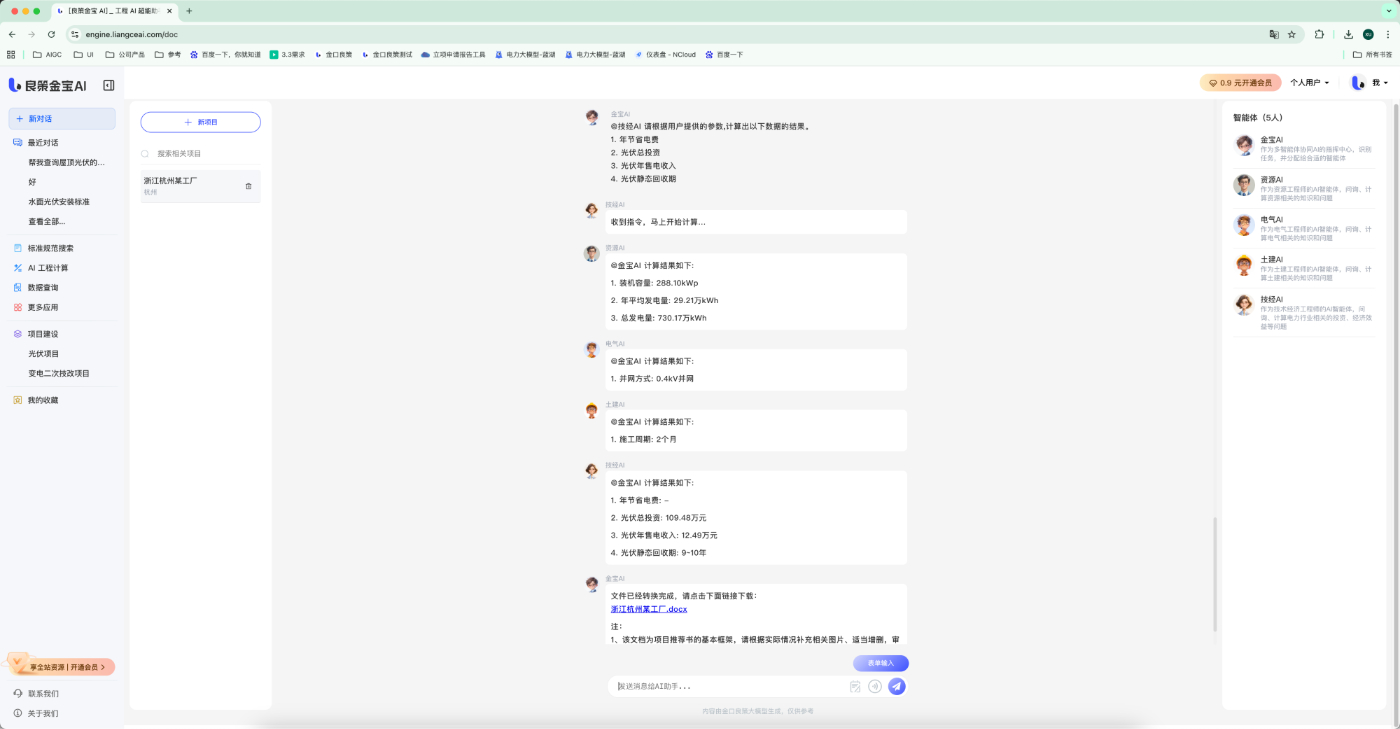1400x729 pixels.
Task: Click the 享全站资源 | 开通会员 banner
Action: click(62, 666)
